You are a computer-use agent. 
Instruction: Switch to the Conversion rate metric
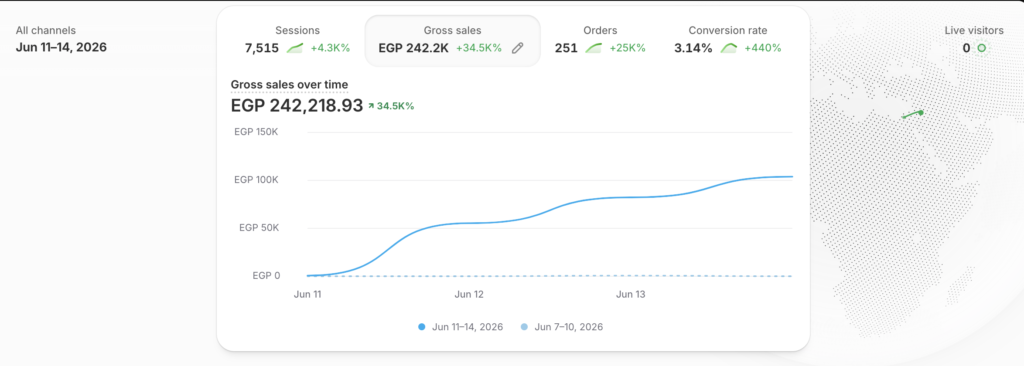point(728,40)
